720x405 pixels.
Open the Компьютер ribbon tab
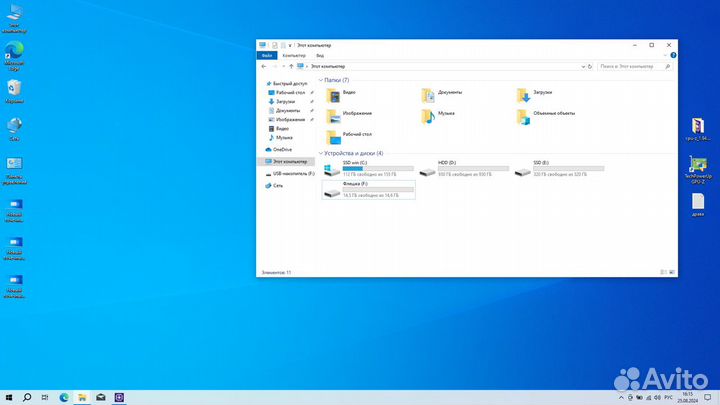pos(294,55)
